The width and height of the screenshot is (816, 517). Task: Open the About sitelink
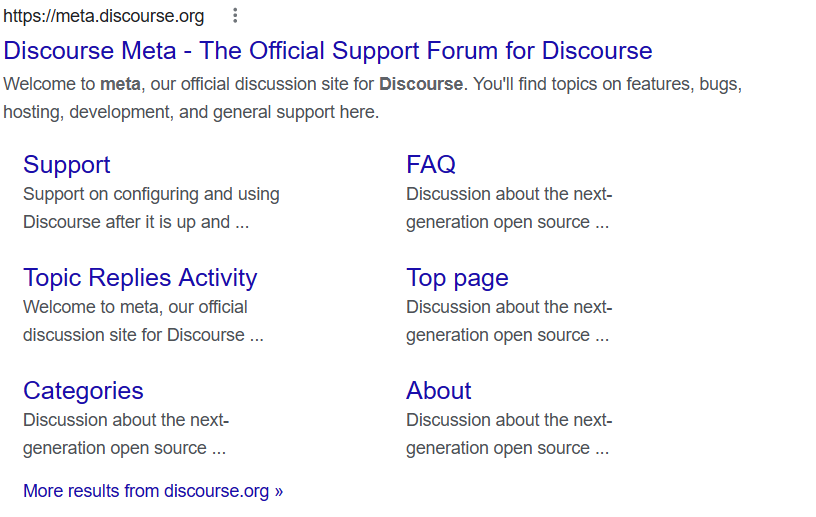pos(438,391)
